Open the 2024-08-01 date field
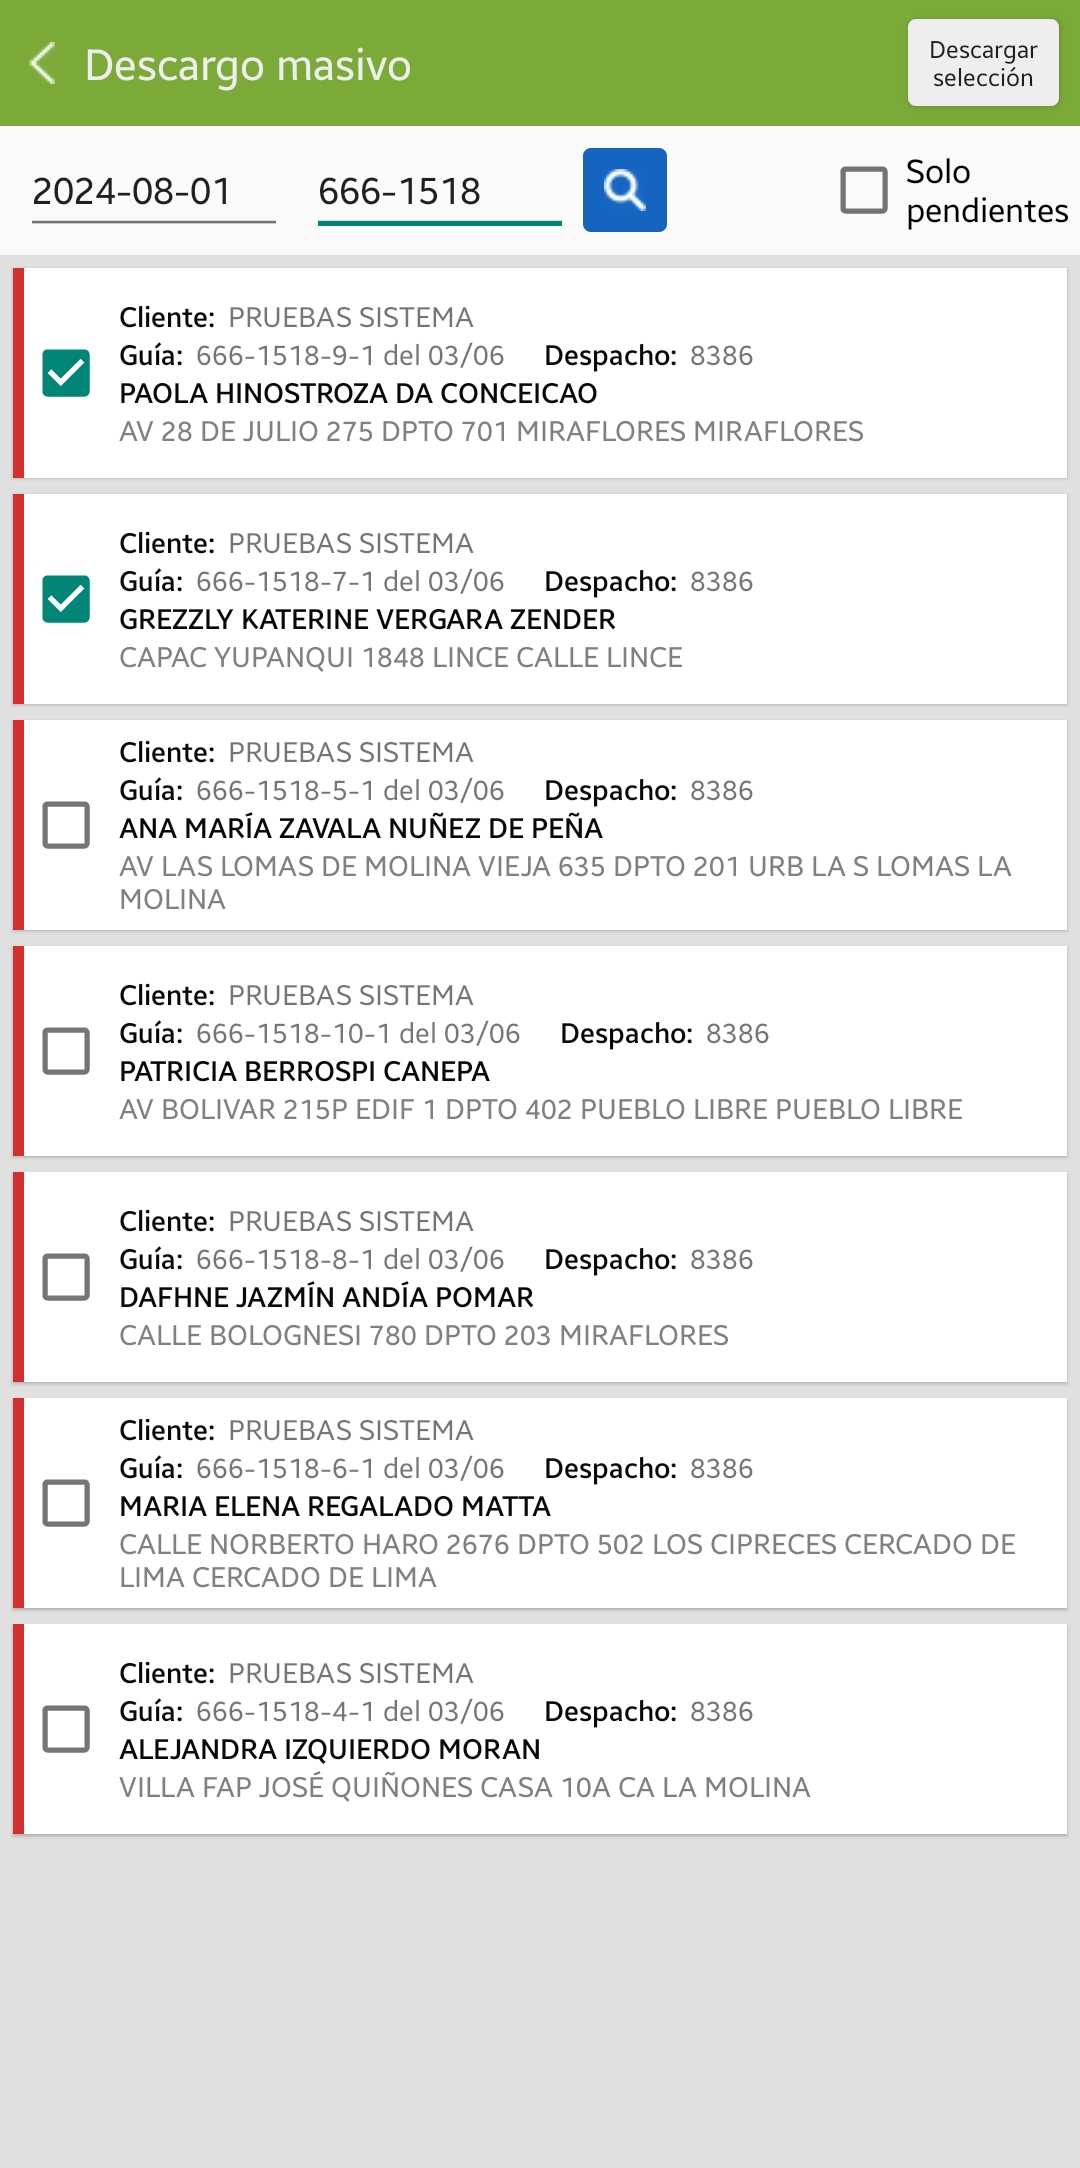Screen dimensions: 1080x2168 pos(153,191)
